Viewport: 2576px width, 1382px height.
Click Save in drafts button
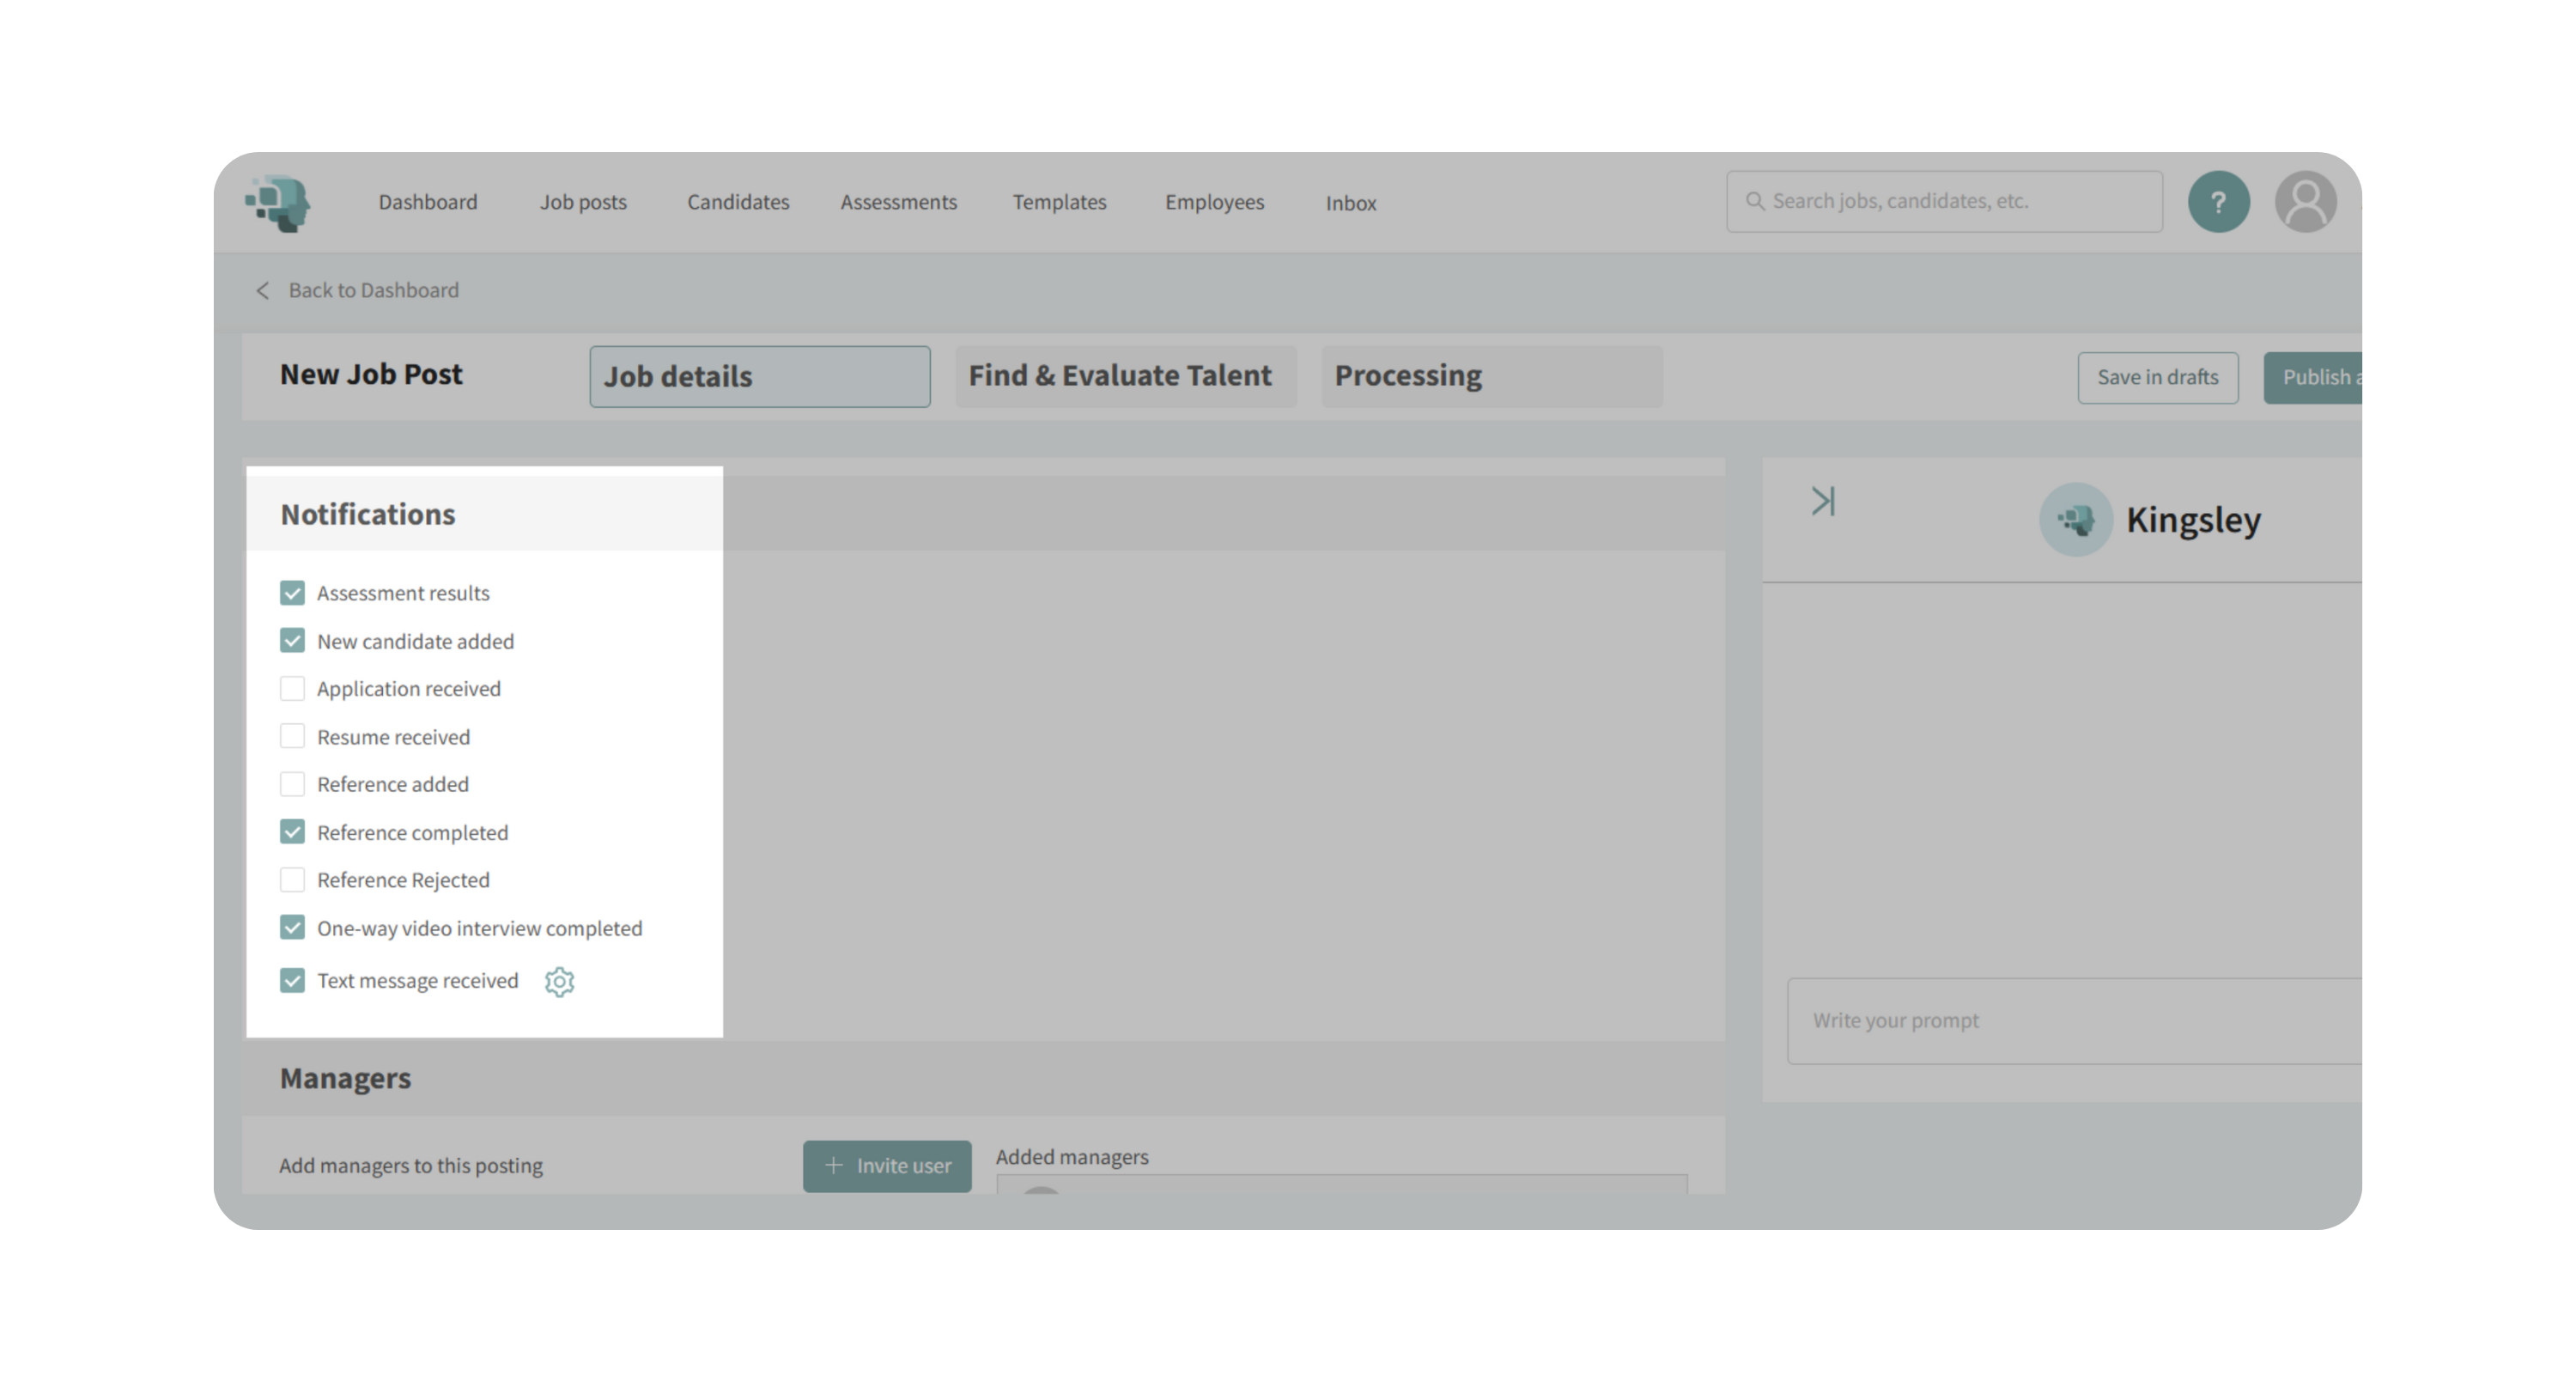[x=2157, y=377]
